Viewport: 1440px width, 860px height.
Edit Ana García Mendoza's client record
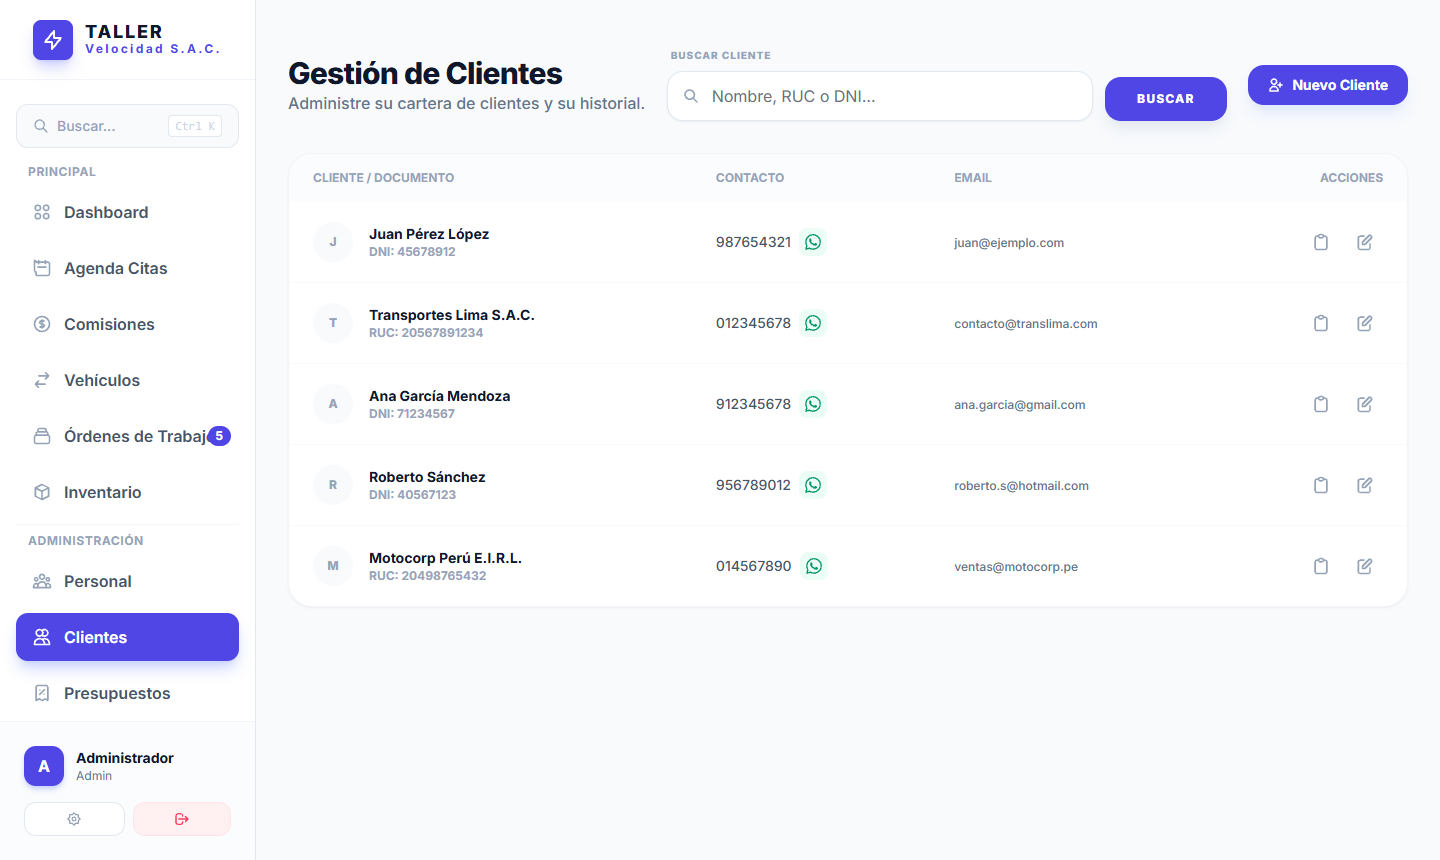coord(1364,404)
